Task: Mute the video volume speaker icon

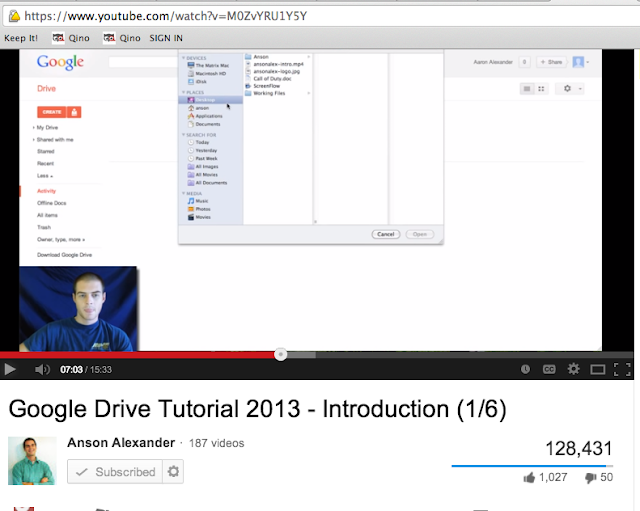Action: pos(42,369)
